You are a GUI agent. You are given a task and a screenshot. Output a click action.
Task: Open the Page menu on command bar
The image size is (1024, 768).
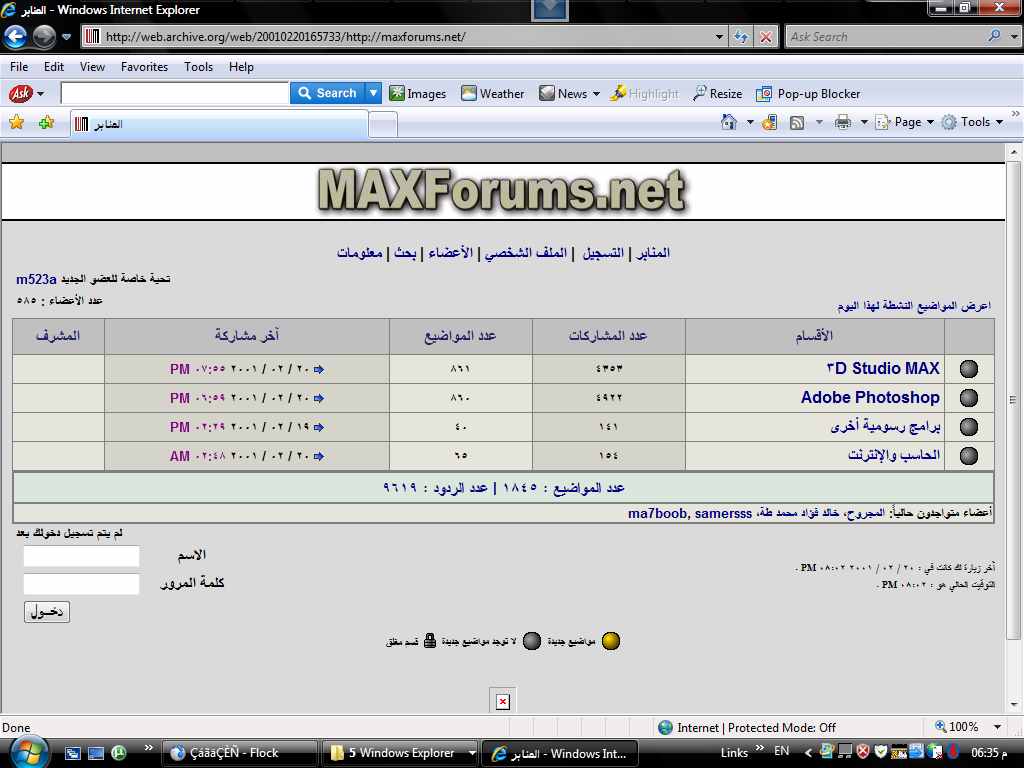pyautogui.click(x=904, y=122)
